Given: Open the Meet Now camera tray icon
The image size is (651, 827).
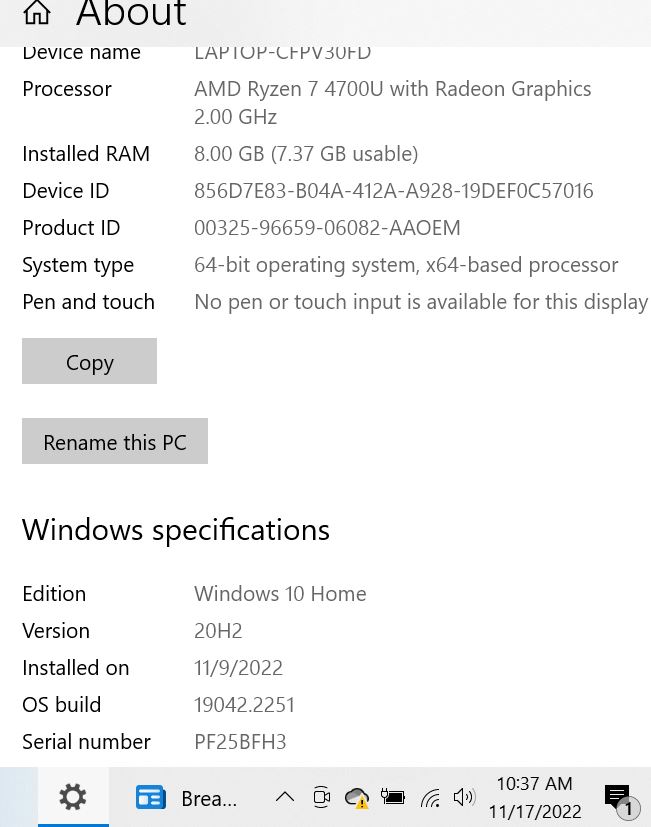Looking at the screenshot, I should (x=321, y=797).
